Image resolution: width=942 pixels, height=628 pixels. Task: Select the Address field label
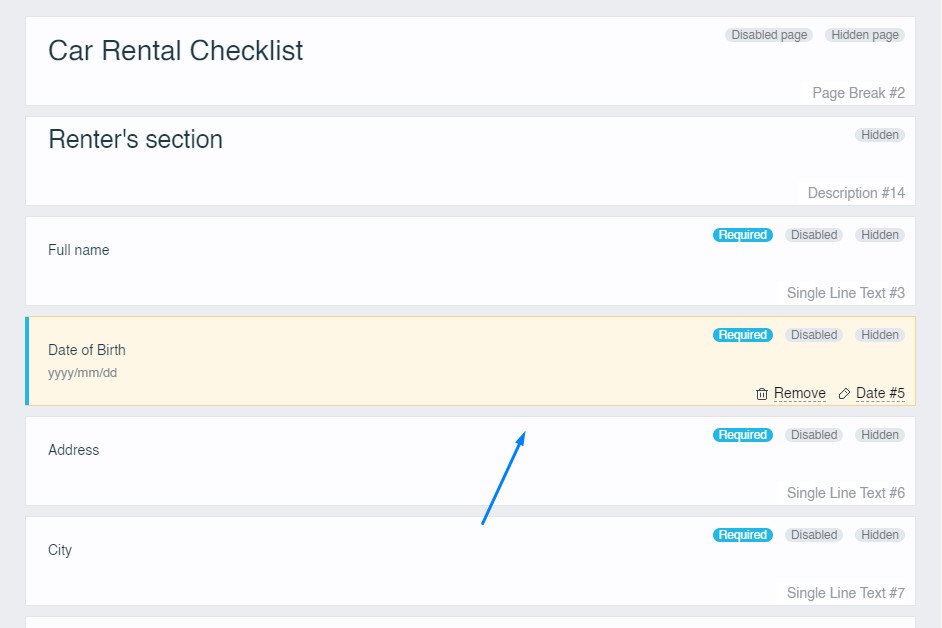pyautogui.click(x=74, y=450)
